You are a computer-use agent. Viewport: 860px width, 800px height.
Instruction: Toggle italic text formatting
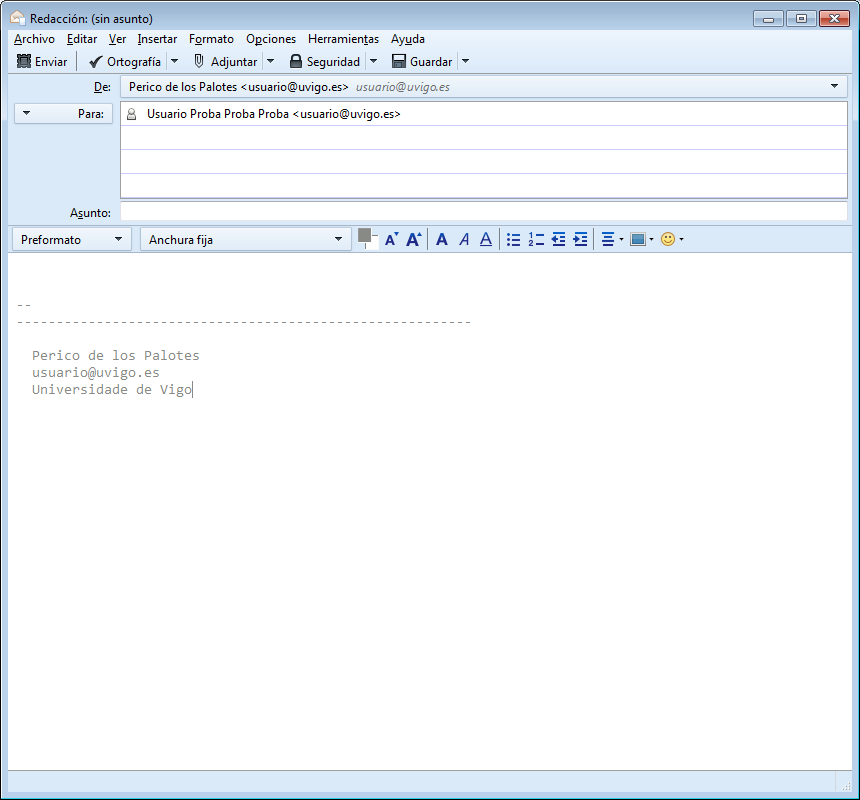(464, 240)
